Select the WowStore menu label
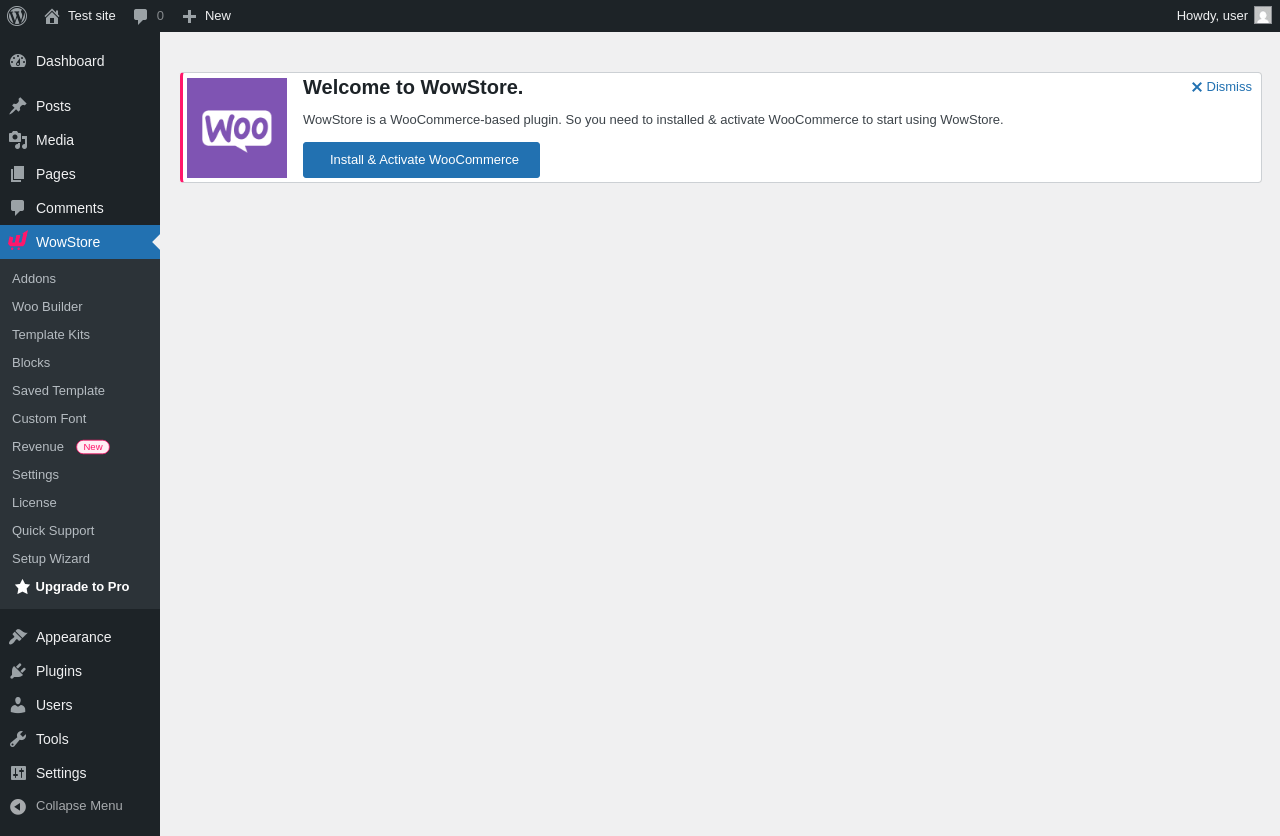The width and height of the screenshot is (1280, 836). coord(68,242)
